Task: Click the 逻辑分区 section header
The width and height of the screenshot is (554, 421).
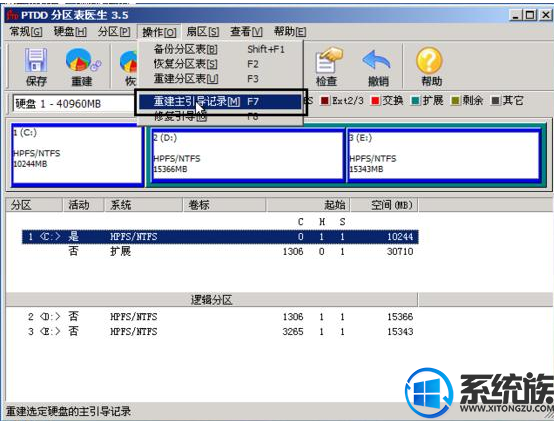Action: [x=212, y=300]
